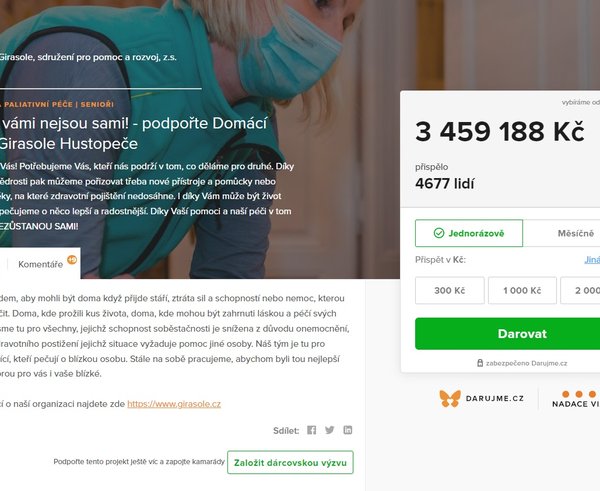Click the green checkmark icon in Jednorázově
The width and height of the screenshot is (600, 491).
(439, 233)
